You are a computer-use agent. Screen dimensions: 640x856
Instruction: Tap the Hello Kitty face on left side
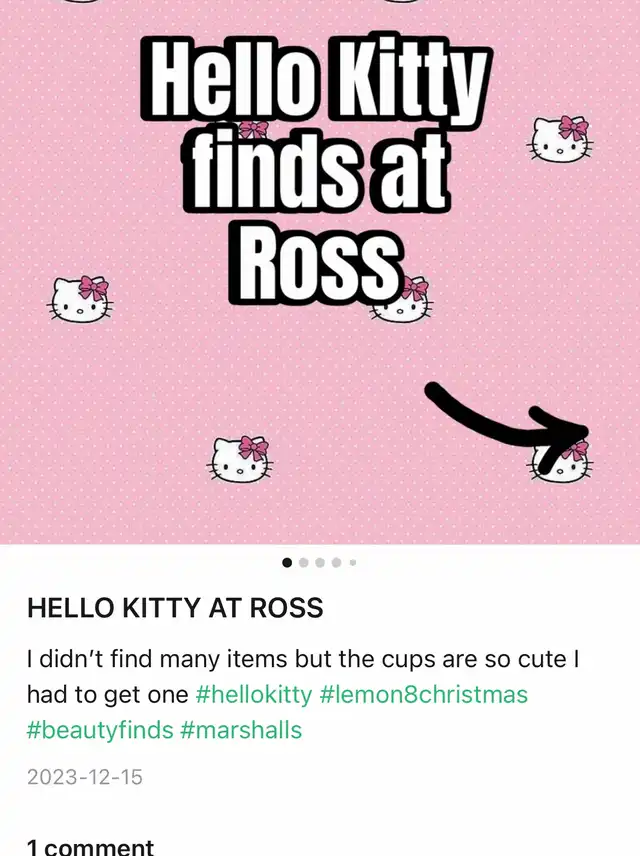pyautogui.click(x=81, y=299)
